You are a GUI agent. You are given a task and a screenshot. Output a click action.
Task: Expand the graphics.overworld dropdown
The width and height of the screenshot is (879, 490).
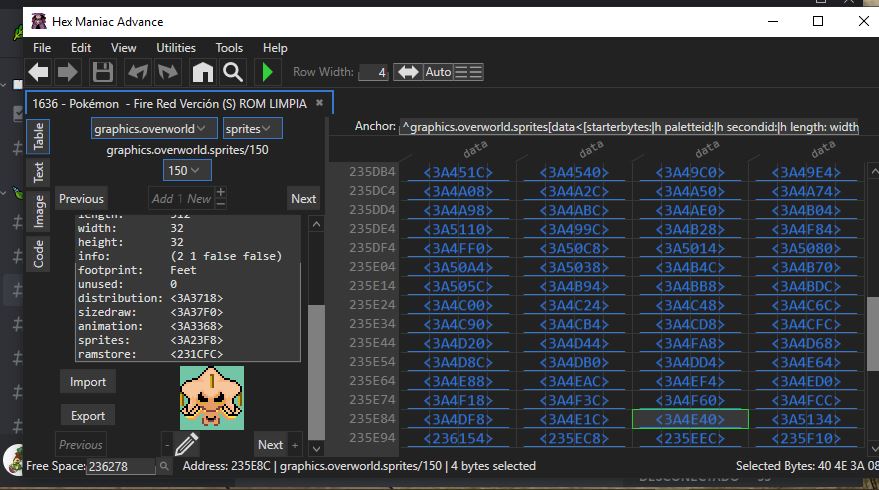(x=153, y=129)
